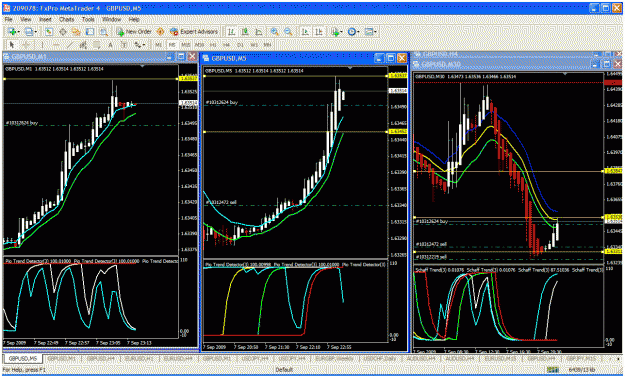Select the bar chart type icon
Image resolution: width=625 pixels, height=376 pixels.
[x=231, y=31]
